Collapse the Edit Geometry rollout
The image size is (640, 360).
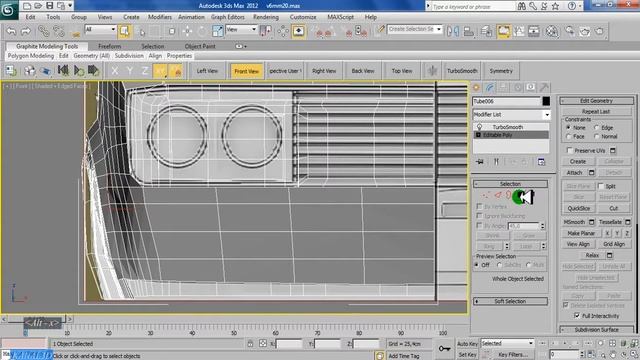click(x=597, y=101)
